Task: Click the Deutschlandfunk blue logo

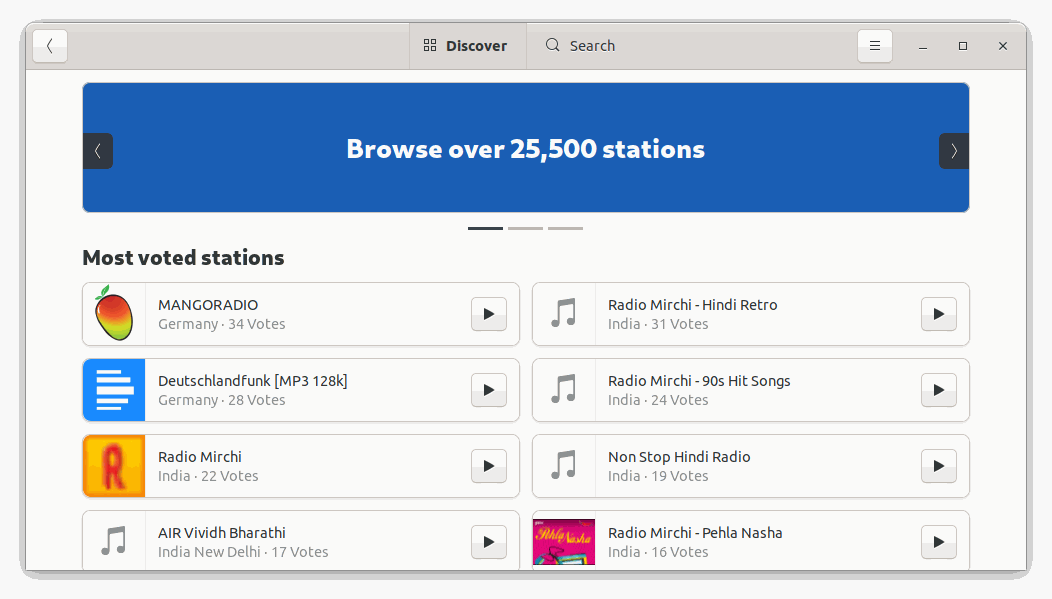Action: pyautogui.click(x=114, y=390)
